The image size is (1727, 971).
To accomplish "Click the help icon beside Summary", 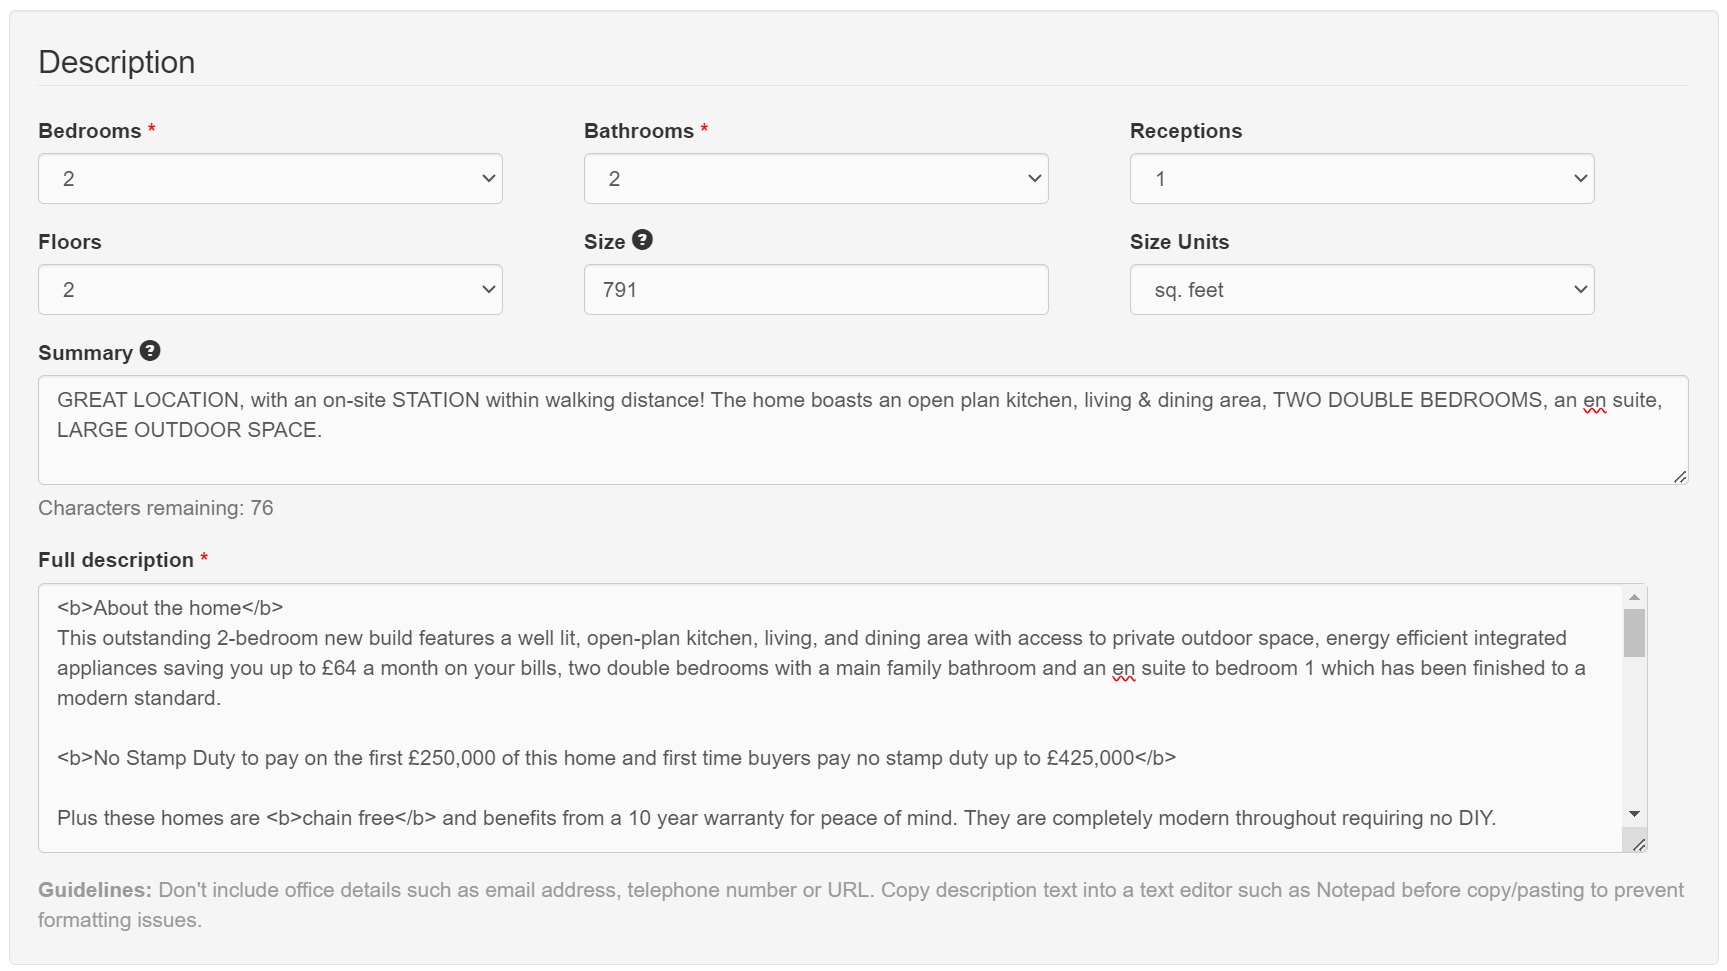I will tap(150, 351).
